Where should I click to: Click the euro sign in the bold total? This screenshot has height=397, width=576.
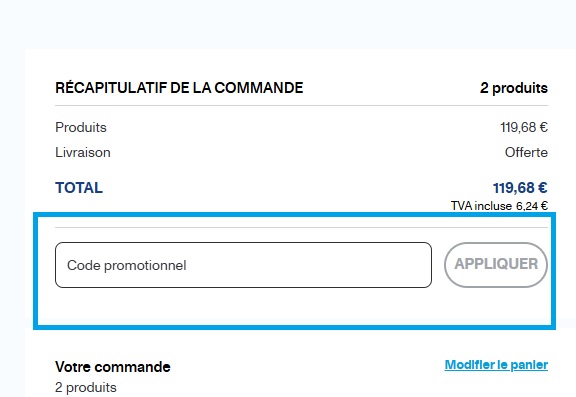[543, 188]
